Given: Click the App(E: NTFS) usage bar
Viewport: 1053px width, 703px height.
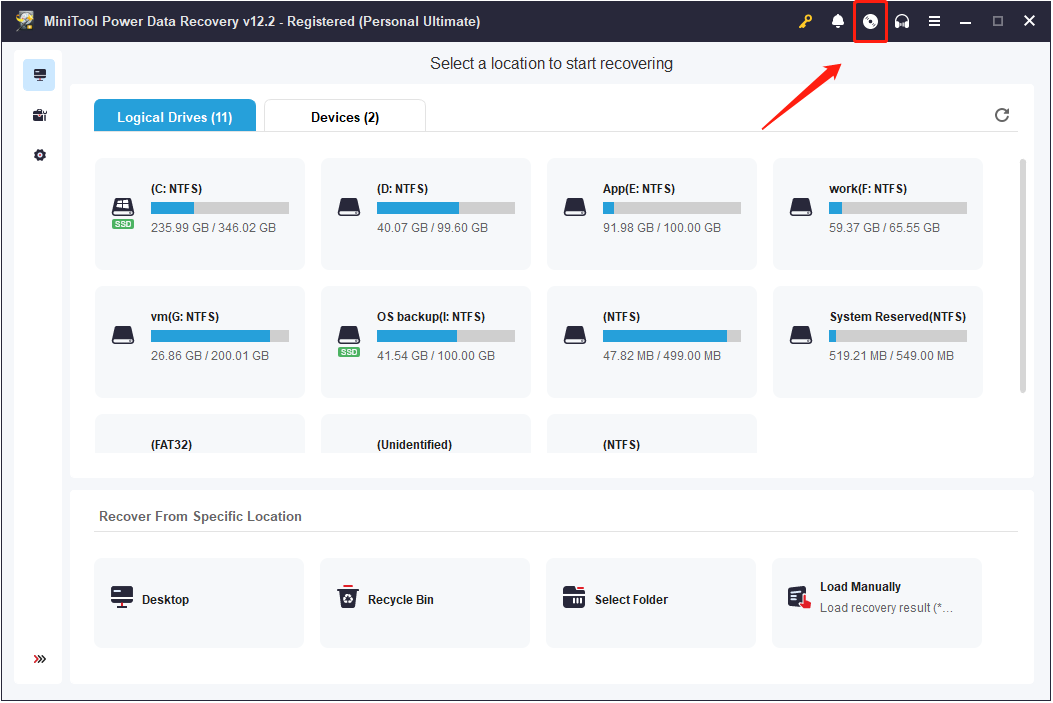Looking at the screenshot, I should click(x=672, y=208).
